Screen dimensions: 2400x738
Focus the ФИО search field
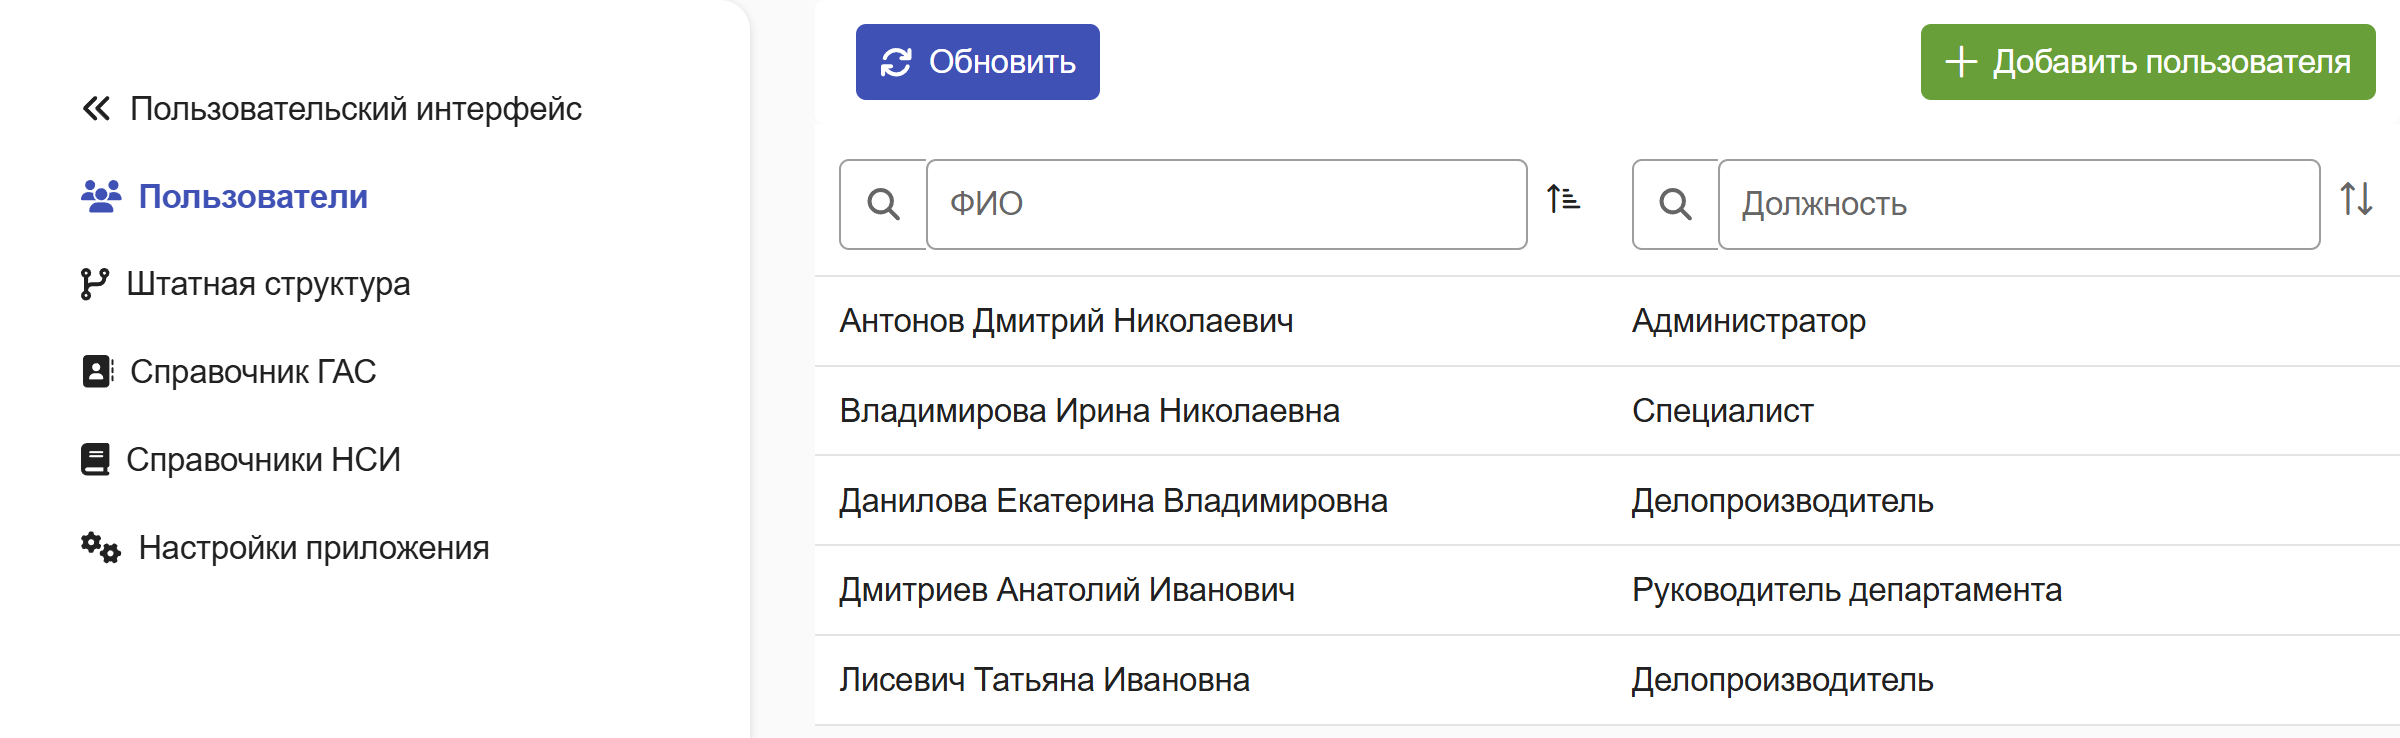click(1226, 204)
